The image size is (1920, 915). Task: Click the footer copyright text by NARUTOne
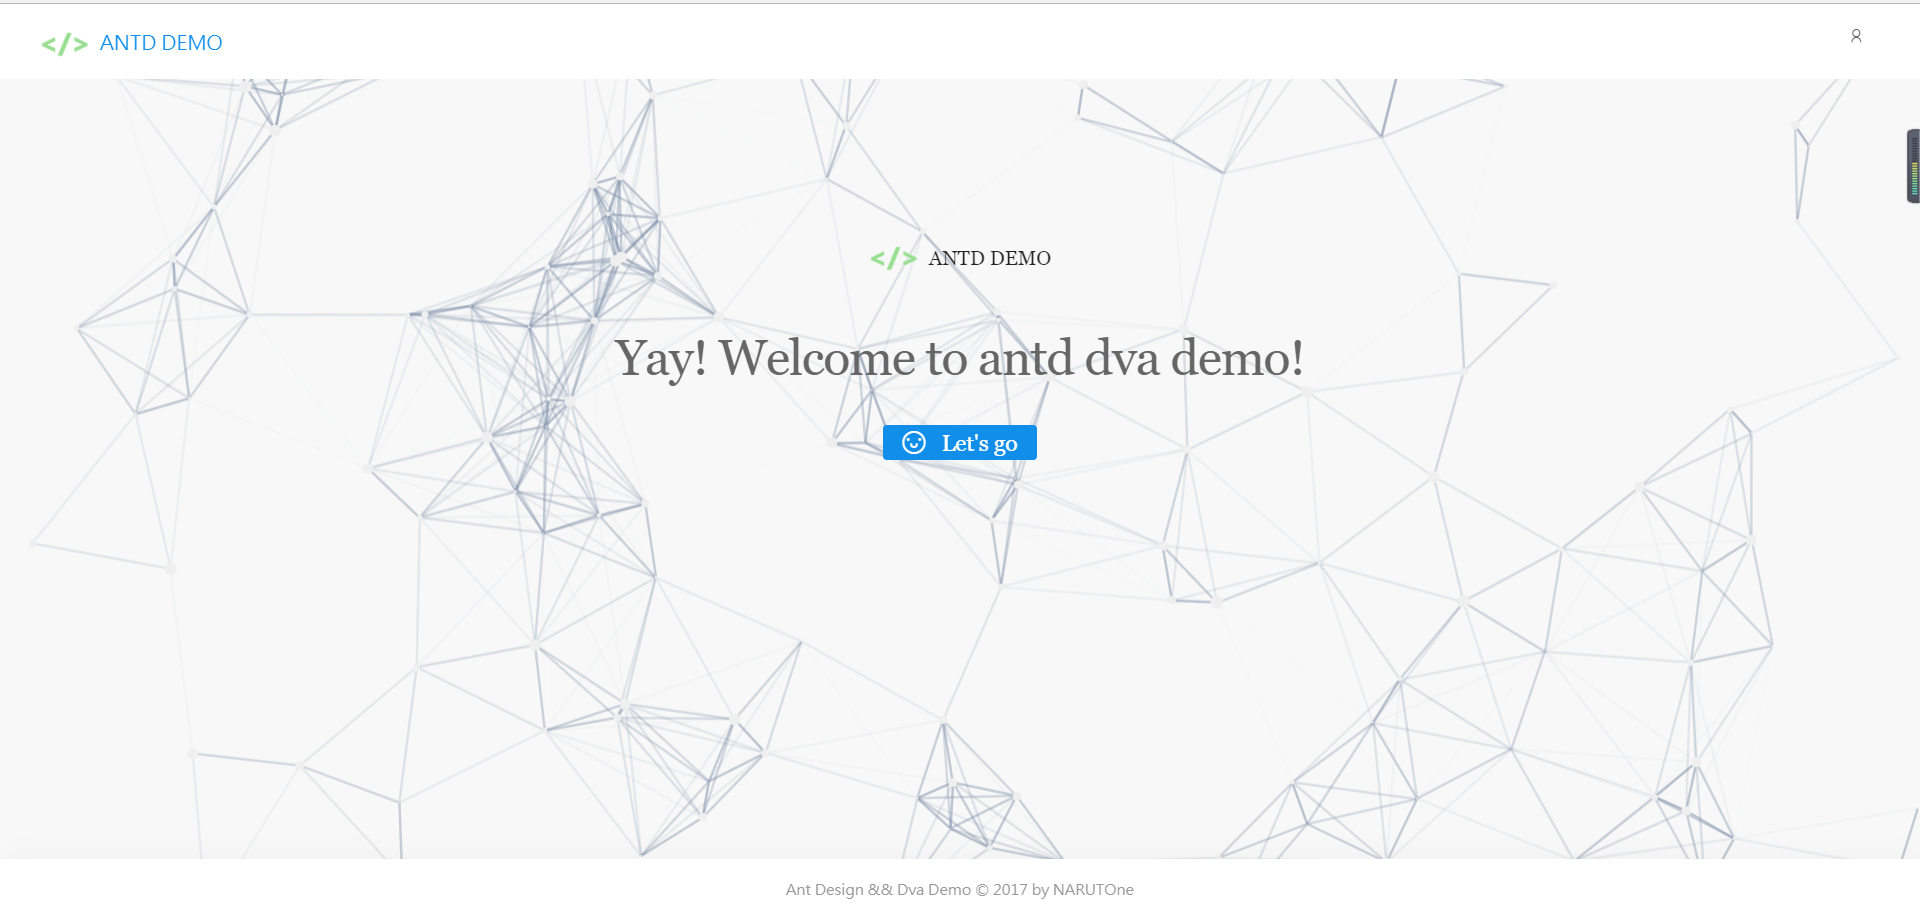pyautogui.click(x=960, y=890)
